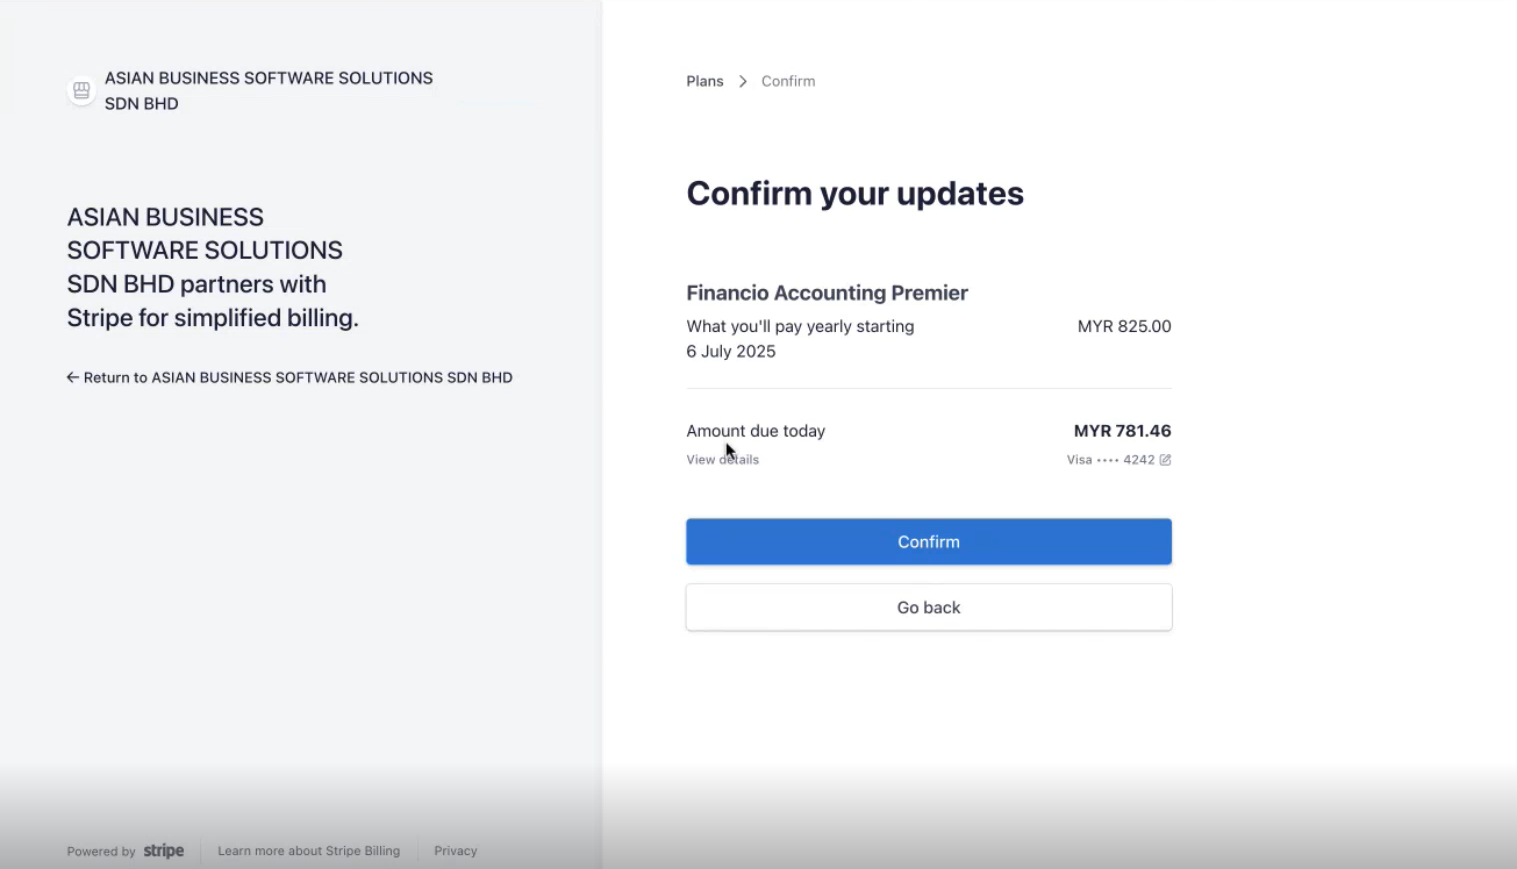Click the Confirm your updates heading

coord(855,193)
